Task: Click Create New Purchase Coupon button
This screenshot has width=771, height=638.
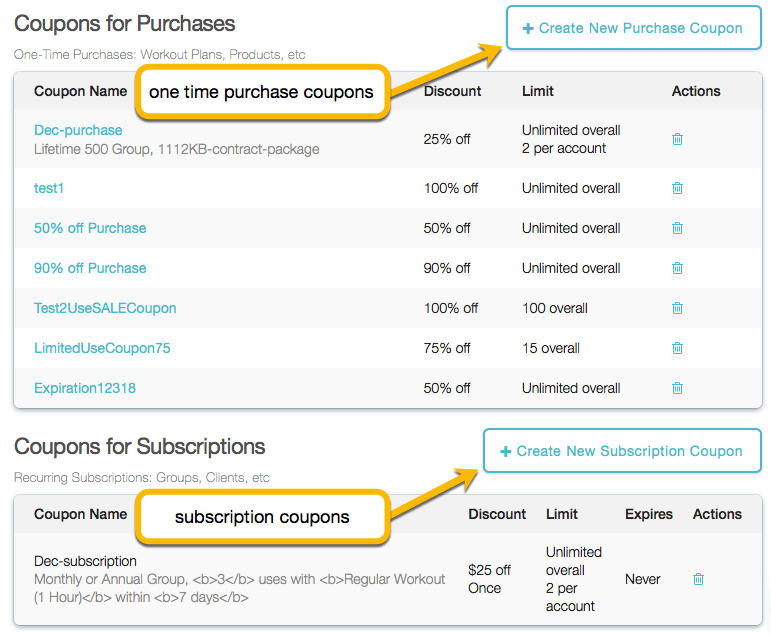Action: (634, 28)
